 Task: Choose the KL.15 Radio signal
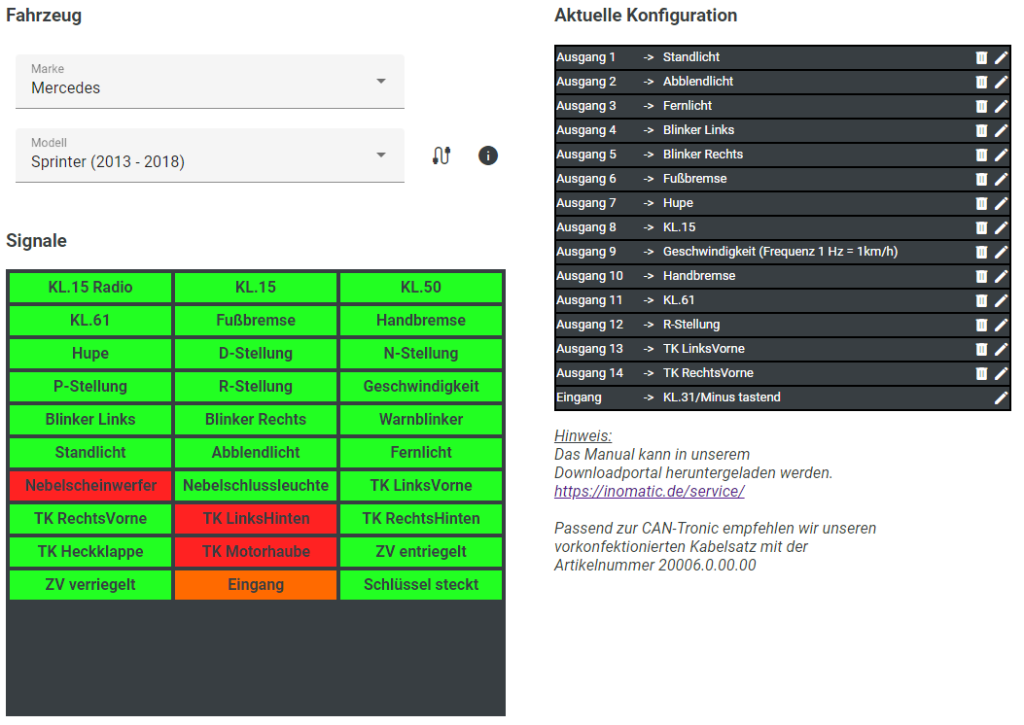coord(91,288)
